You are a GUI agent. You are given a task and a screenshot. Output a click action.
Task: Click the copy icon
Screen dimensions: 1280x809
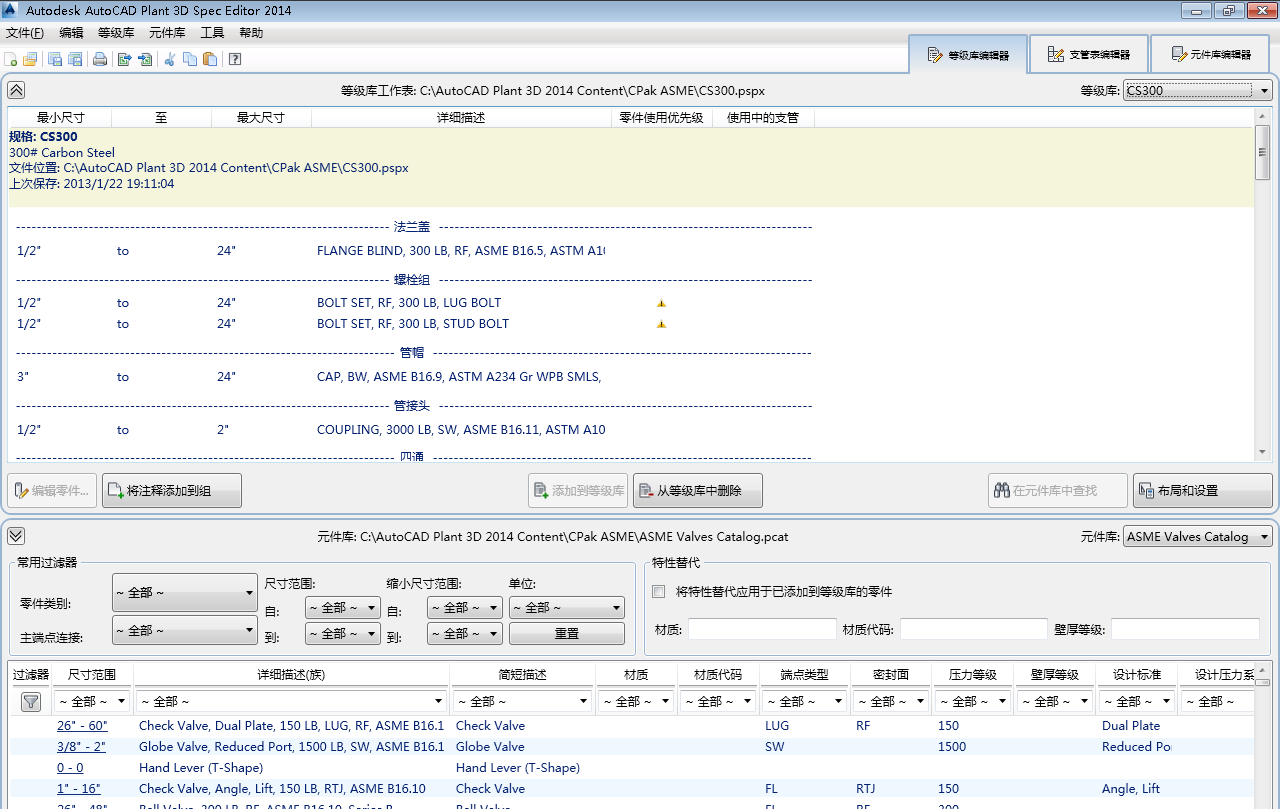tap(190, 59)
